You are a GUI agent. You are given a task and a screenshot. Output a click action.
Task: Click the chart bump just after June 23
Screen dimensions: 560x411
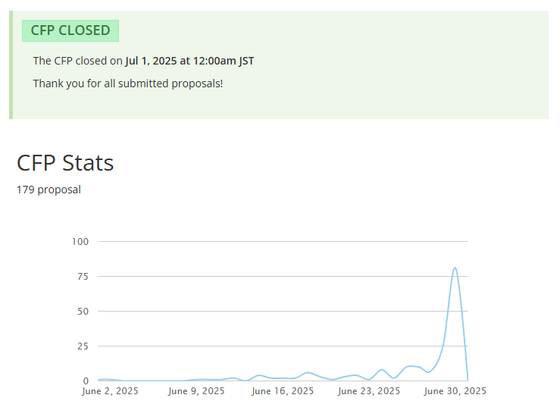click(382, 370)
